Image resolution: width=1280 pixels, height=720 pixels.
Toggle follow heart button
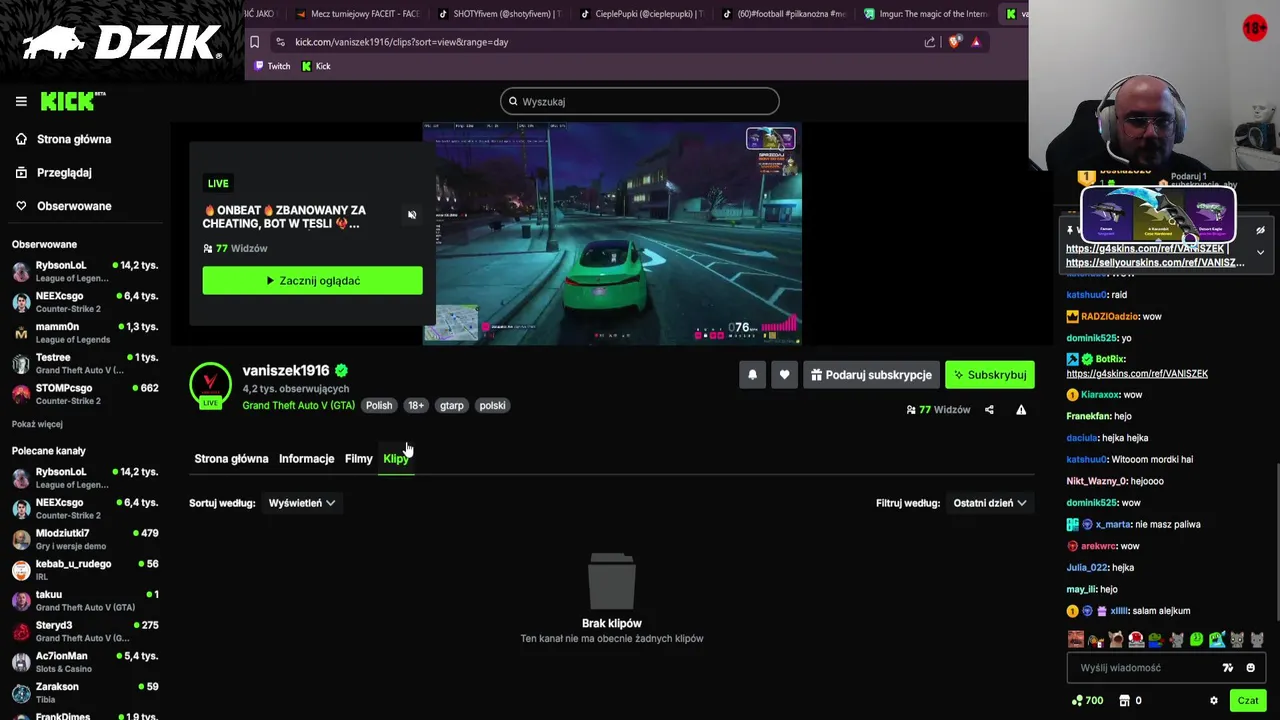click(x=784, y=375)
